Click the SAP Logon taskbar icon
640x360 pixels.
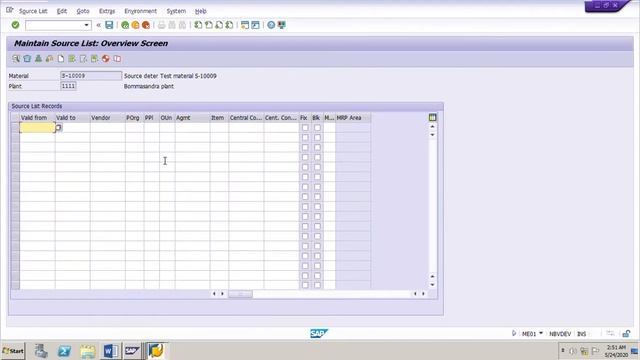click(x=133, y=351)
